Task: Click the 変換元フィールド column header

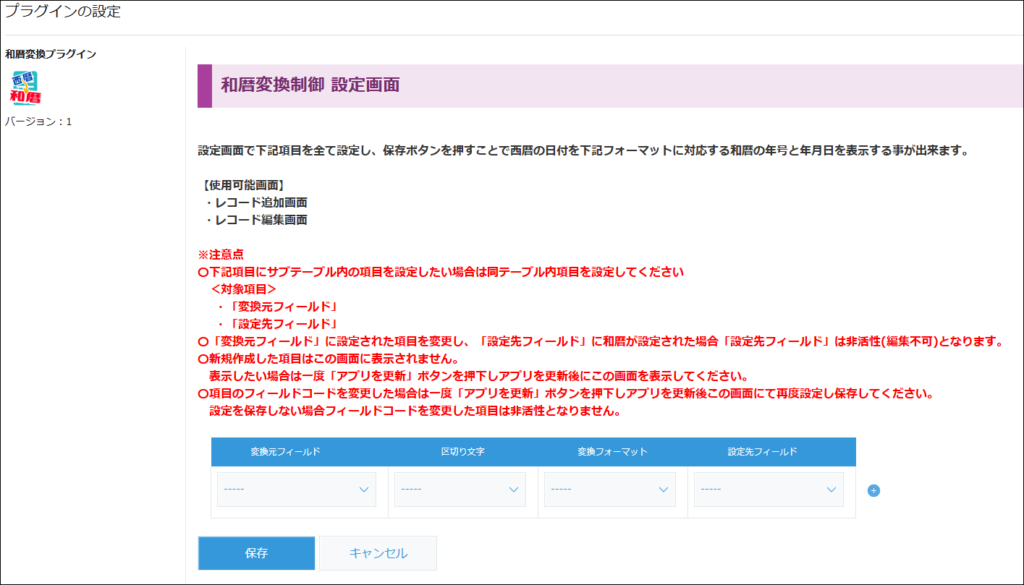Action: [285, 452]
